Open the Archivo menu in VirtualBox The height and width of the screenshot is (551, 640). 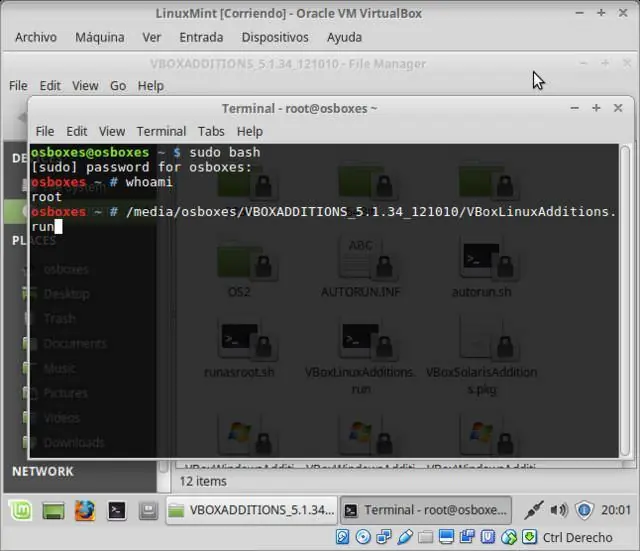(36, 37)
